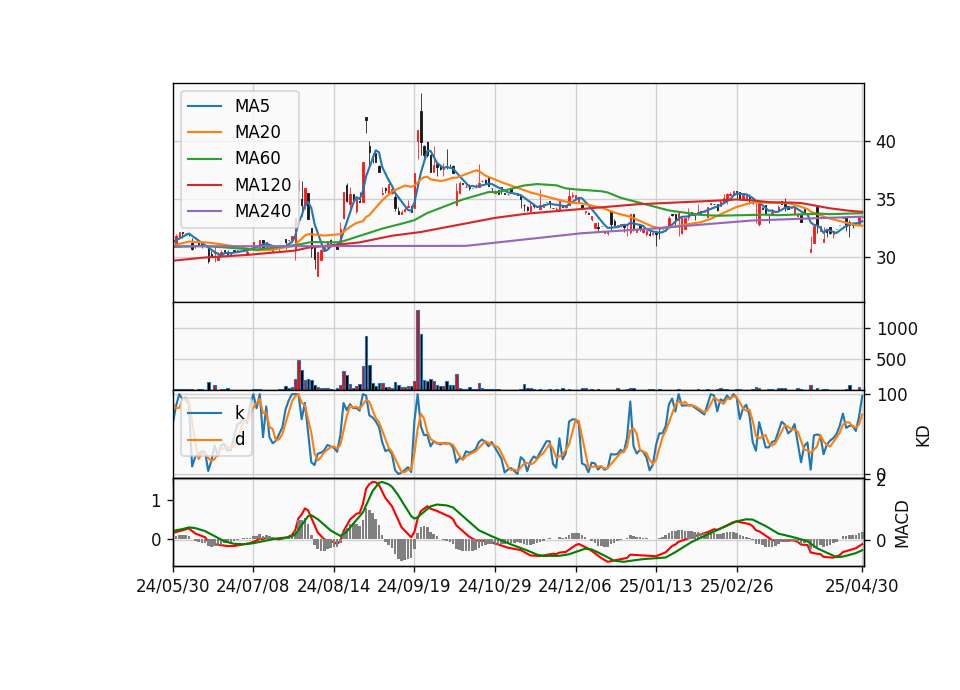
Task: Click the price axis value 35
Action: [x=886, y=200]
